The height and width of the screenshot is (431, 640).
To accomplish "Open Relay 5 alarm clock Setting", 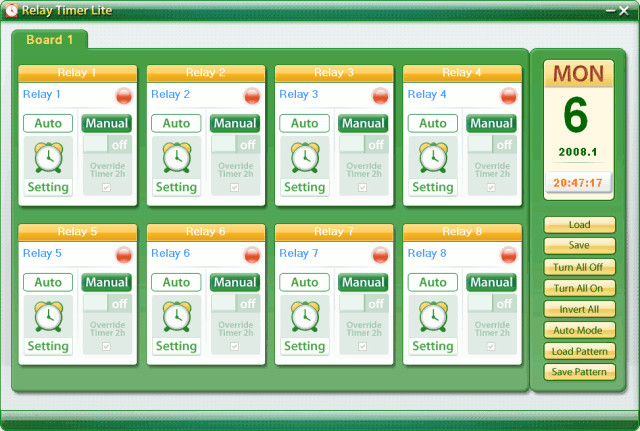I will point(48,326).
